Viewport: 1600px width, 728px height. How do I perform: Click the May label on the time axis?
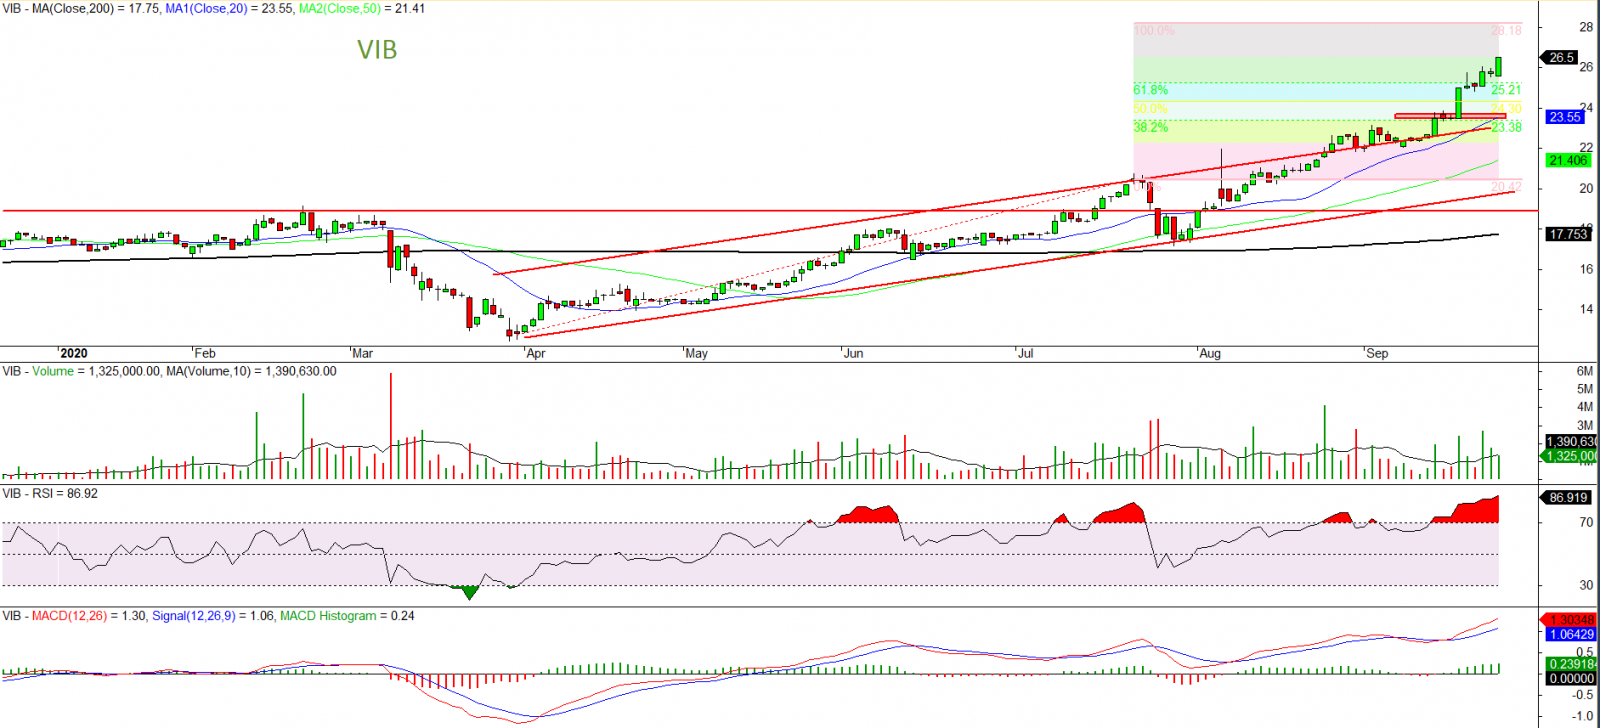coord(697,353)
